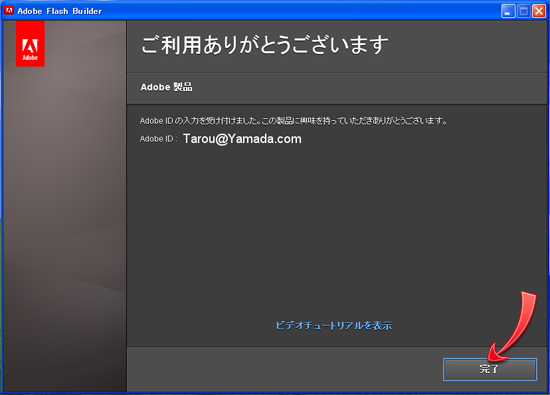Click the red Adobe logo in the sidebar
This screenshot has height=395, width=550.
tap(30, 43)
